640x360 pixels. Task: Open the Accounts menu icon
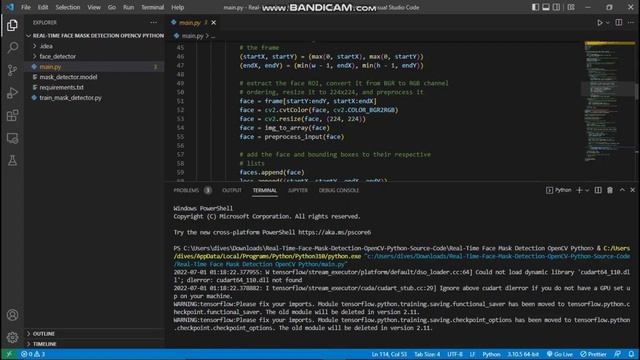coord(12,315)
